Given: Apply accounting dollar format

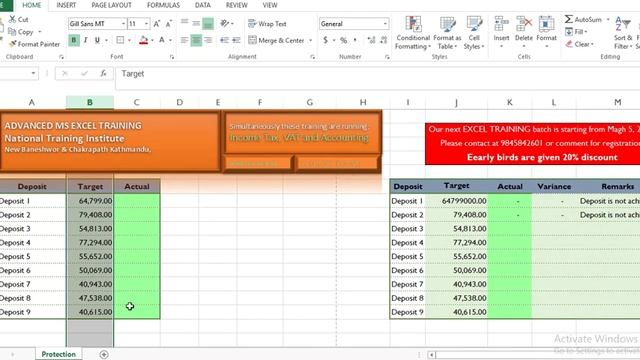Looking at the screenshot, I should point(325,40).
